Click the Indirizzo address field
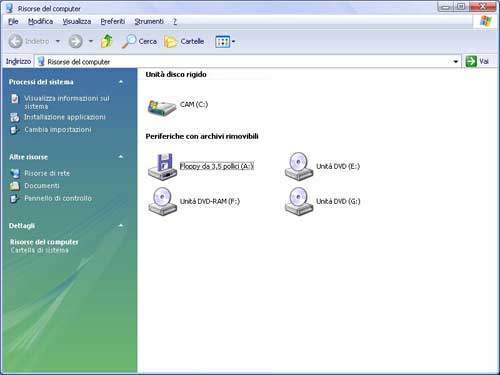 [247, 62]
